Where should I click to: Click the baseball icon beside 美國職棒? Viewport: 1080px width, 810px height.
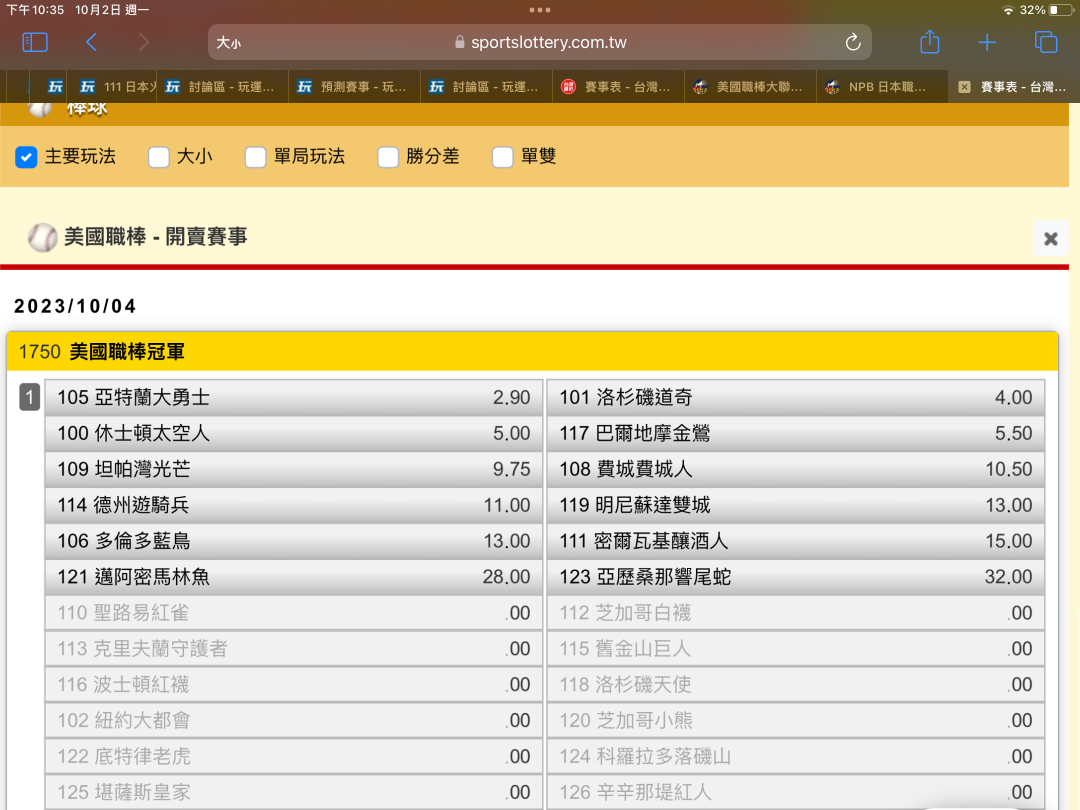[x=43, y=238]
